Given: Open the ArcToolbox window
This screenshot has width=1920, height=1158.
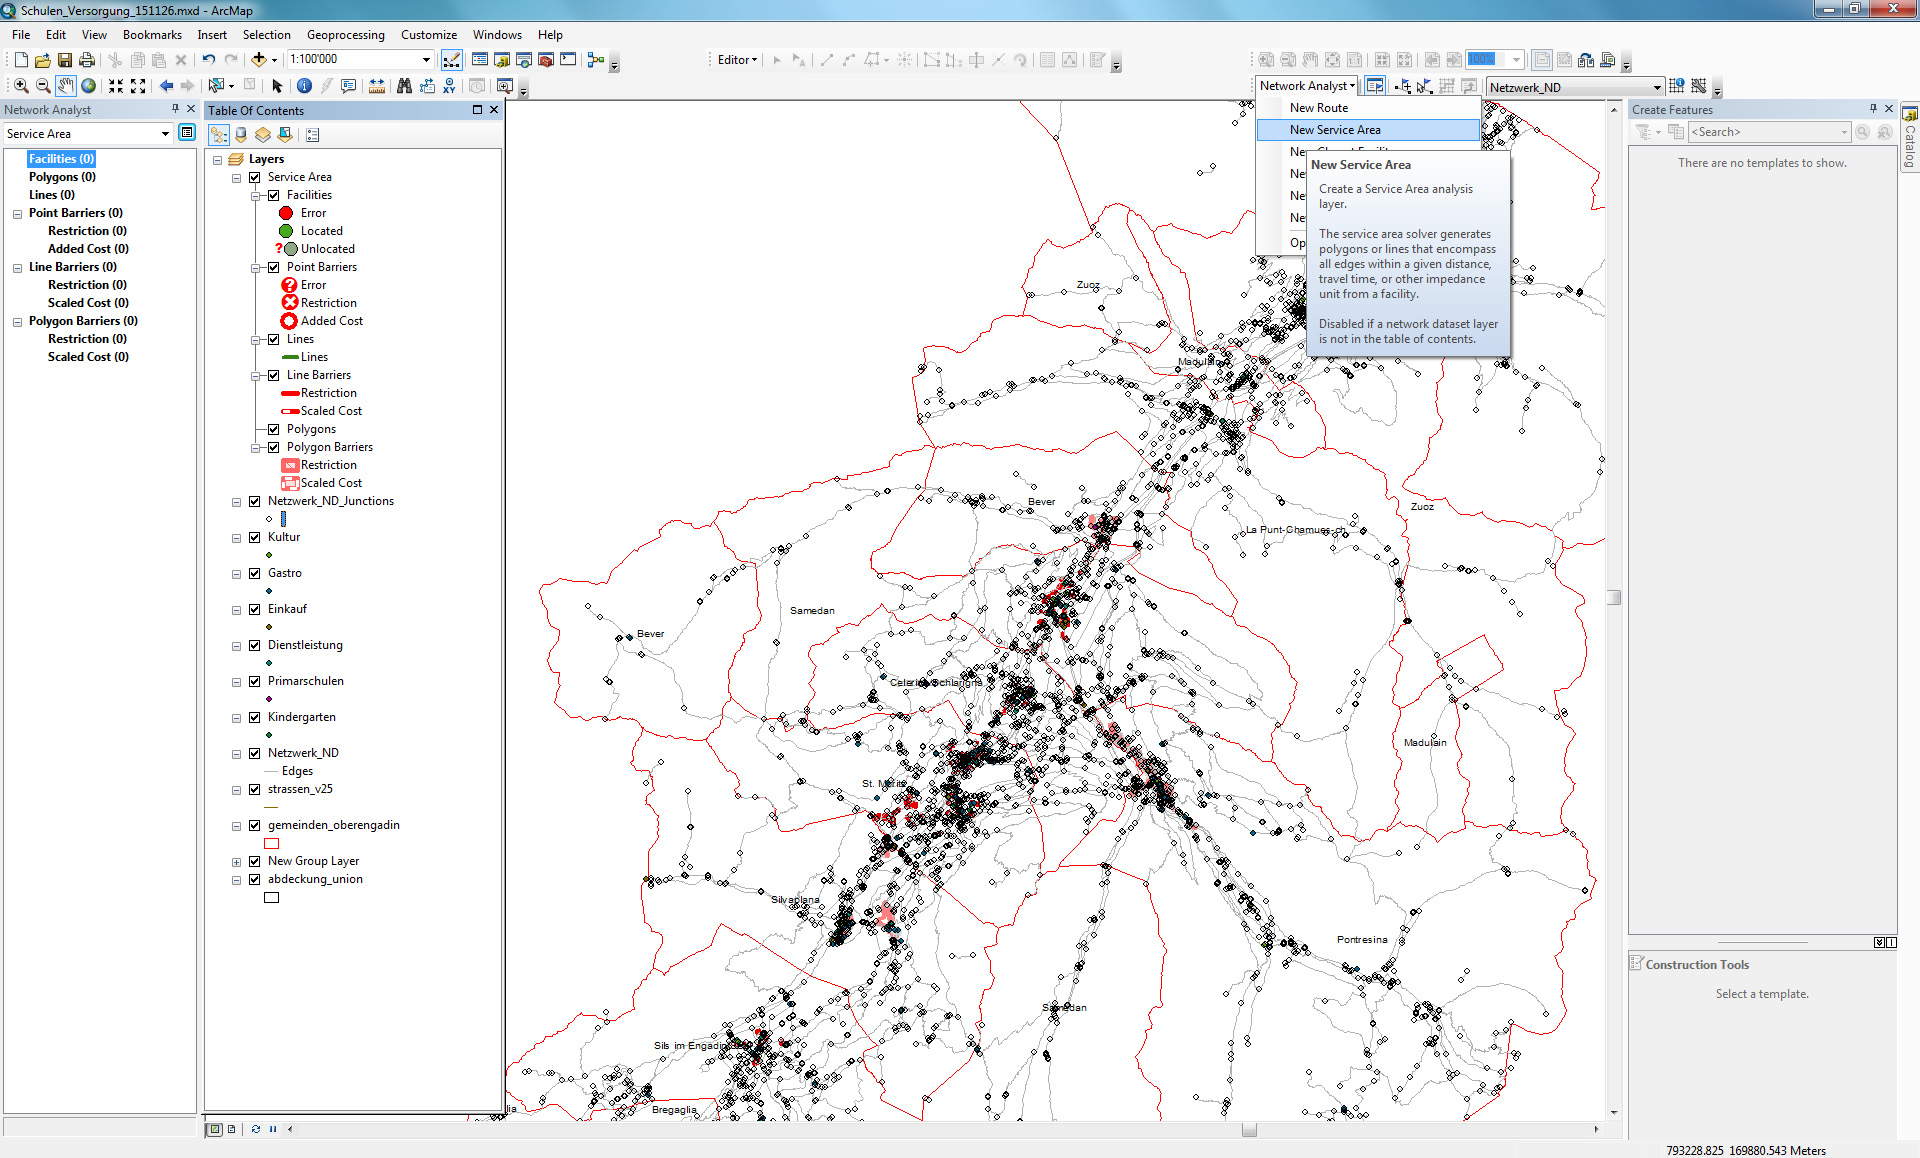Looking at the screenshot, I should [546, 60].
